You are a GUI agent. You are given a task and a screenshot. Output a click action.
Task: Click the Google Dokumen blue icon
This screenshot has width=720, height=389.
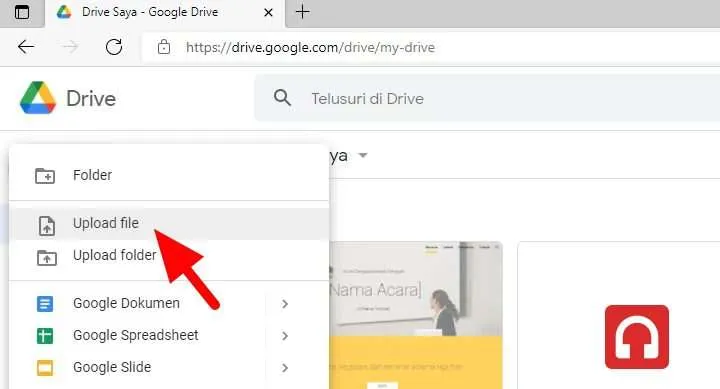point(45,304)
